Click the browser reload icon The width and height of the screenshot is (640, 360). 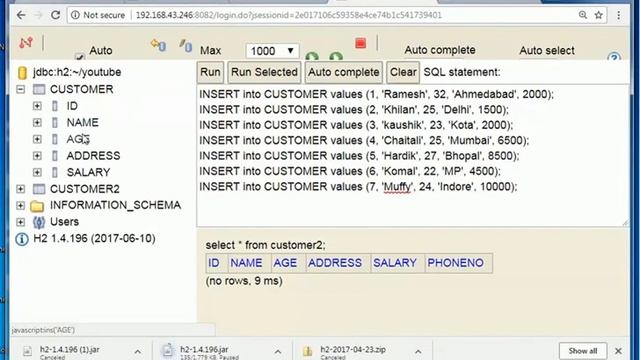(55, 15)
